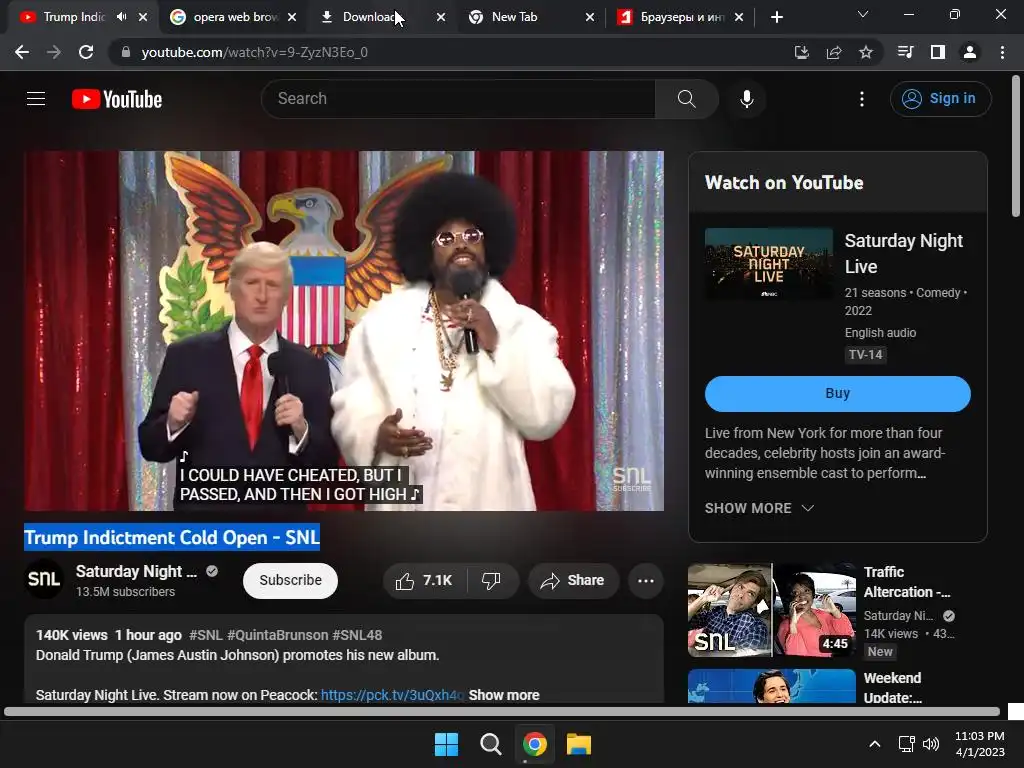1024x768 pixels.
Task: Open Saturday Night Live channel avatar
Action: click(44, 579)
